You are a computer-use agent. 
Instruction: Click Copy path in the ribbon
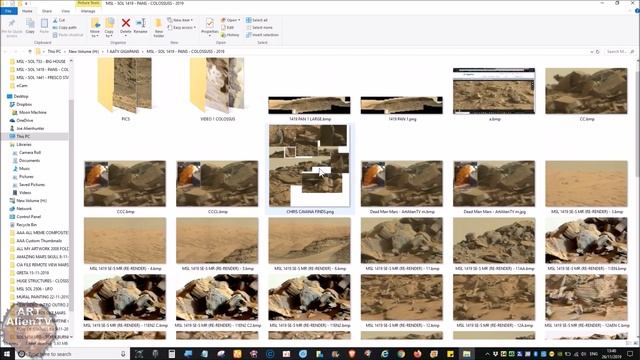pos(65,27)
